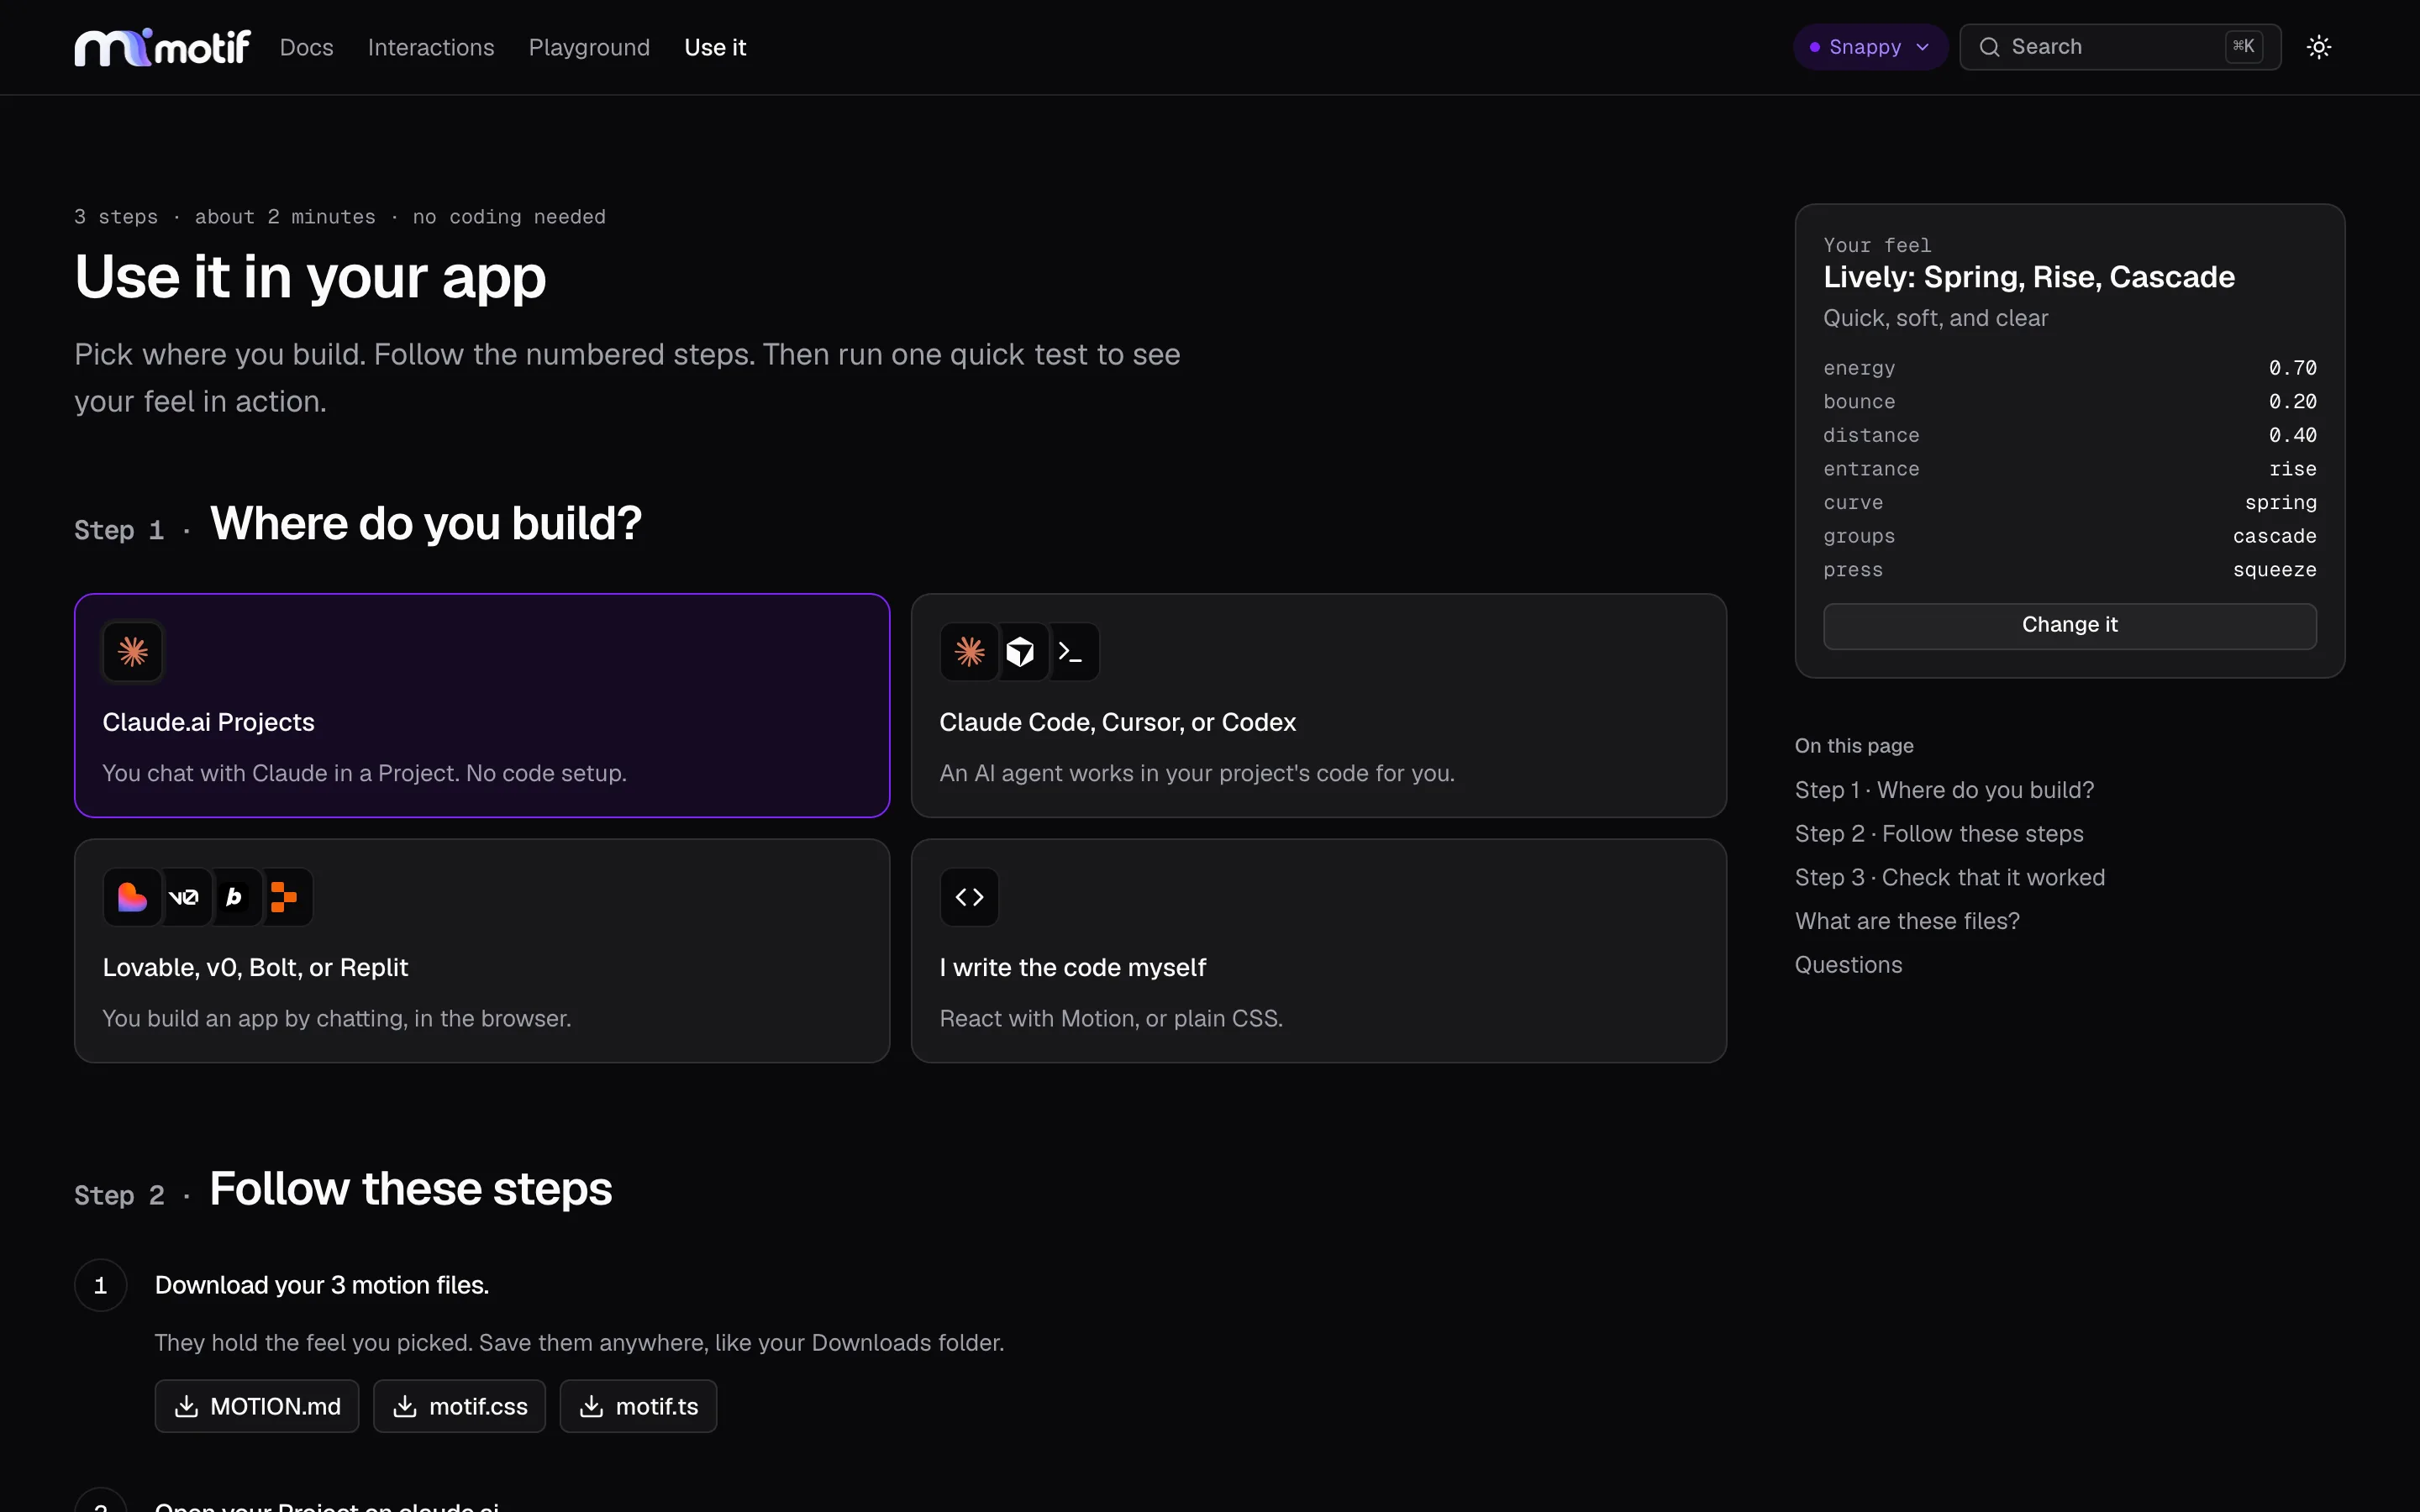The width and height of the screenshot is (2420, 1512).
Task: Click the Lively: Spring, Rise, Cascade title
Action: pyautogui.click(x=2028, y=277)
